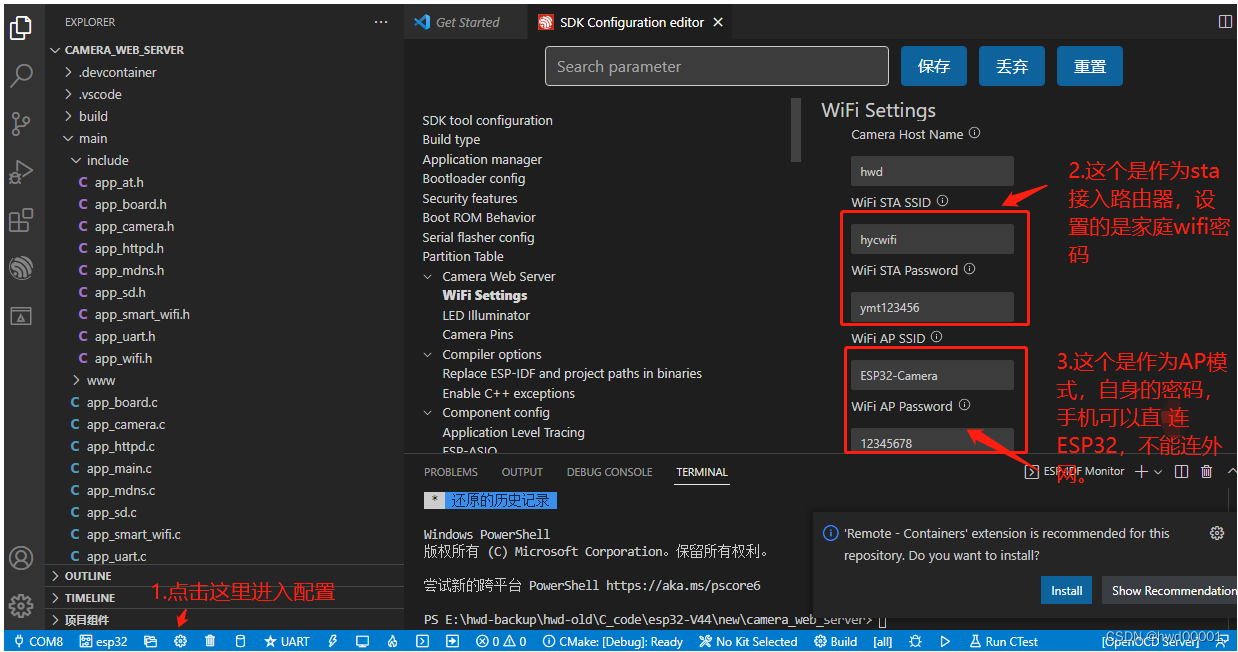Viewport: 1238px width, 652px height.
Task: Click the 重置 reset button
Action: click(x=1090, y=66)
